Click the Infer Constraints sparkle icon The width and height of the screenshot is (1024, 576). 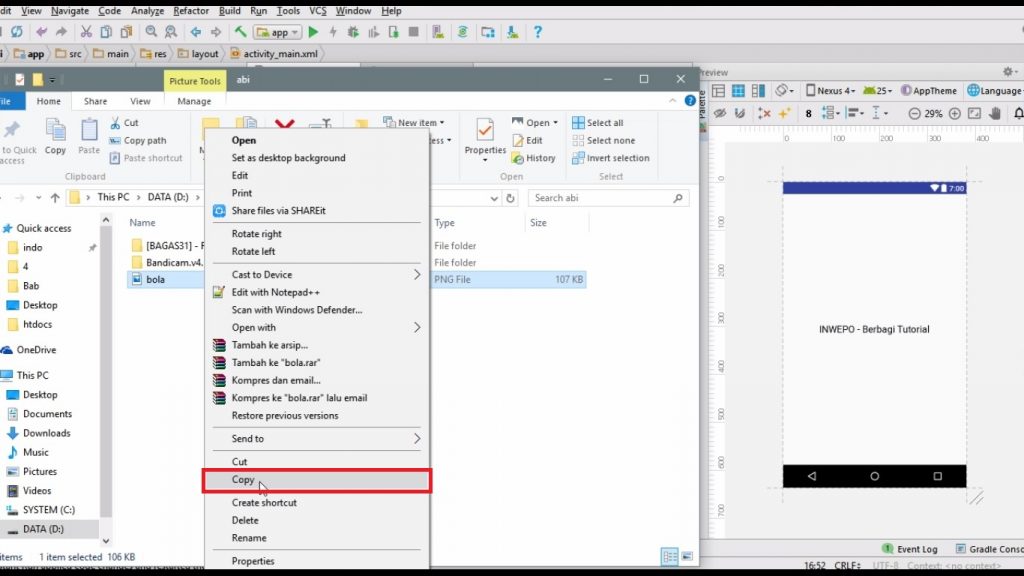(785, 114)
